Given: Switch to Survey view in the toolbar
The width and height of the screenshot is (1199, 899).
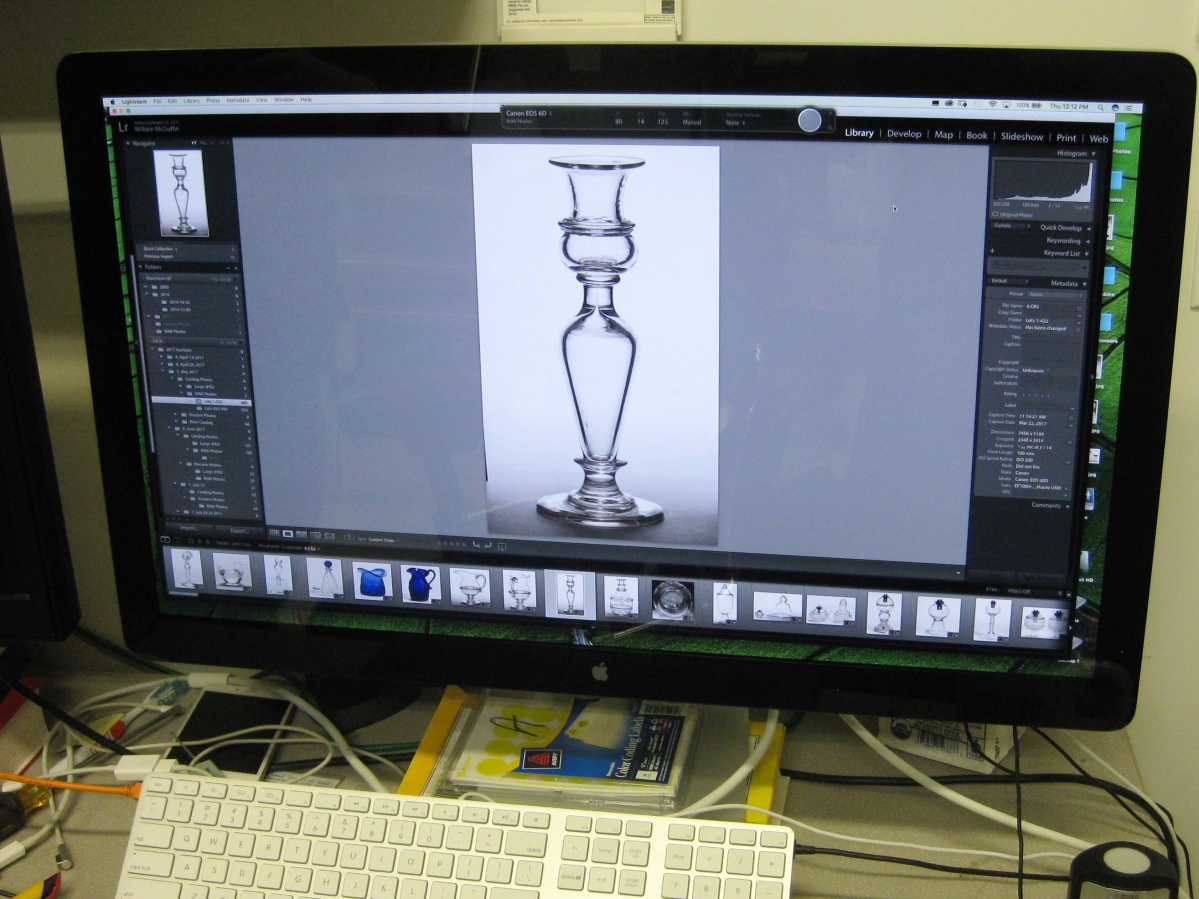Looking at the screenshot, I should coord(315,535).
